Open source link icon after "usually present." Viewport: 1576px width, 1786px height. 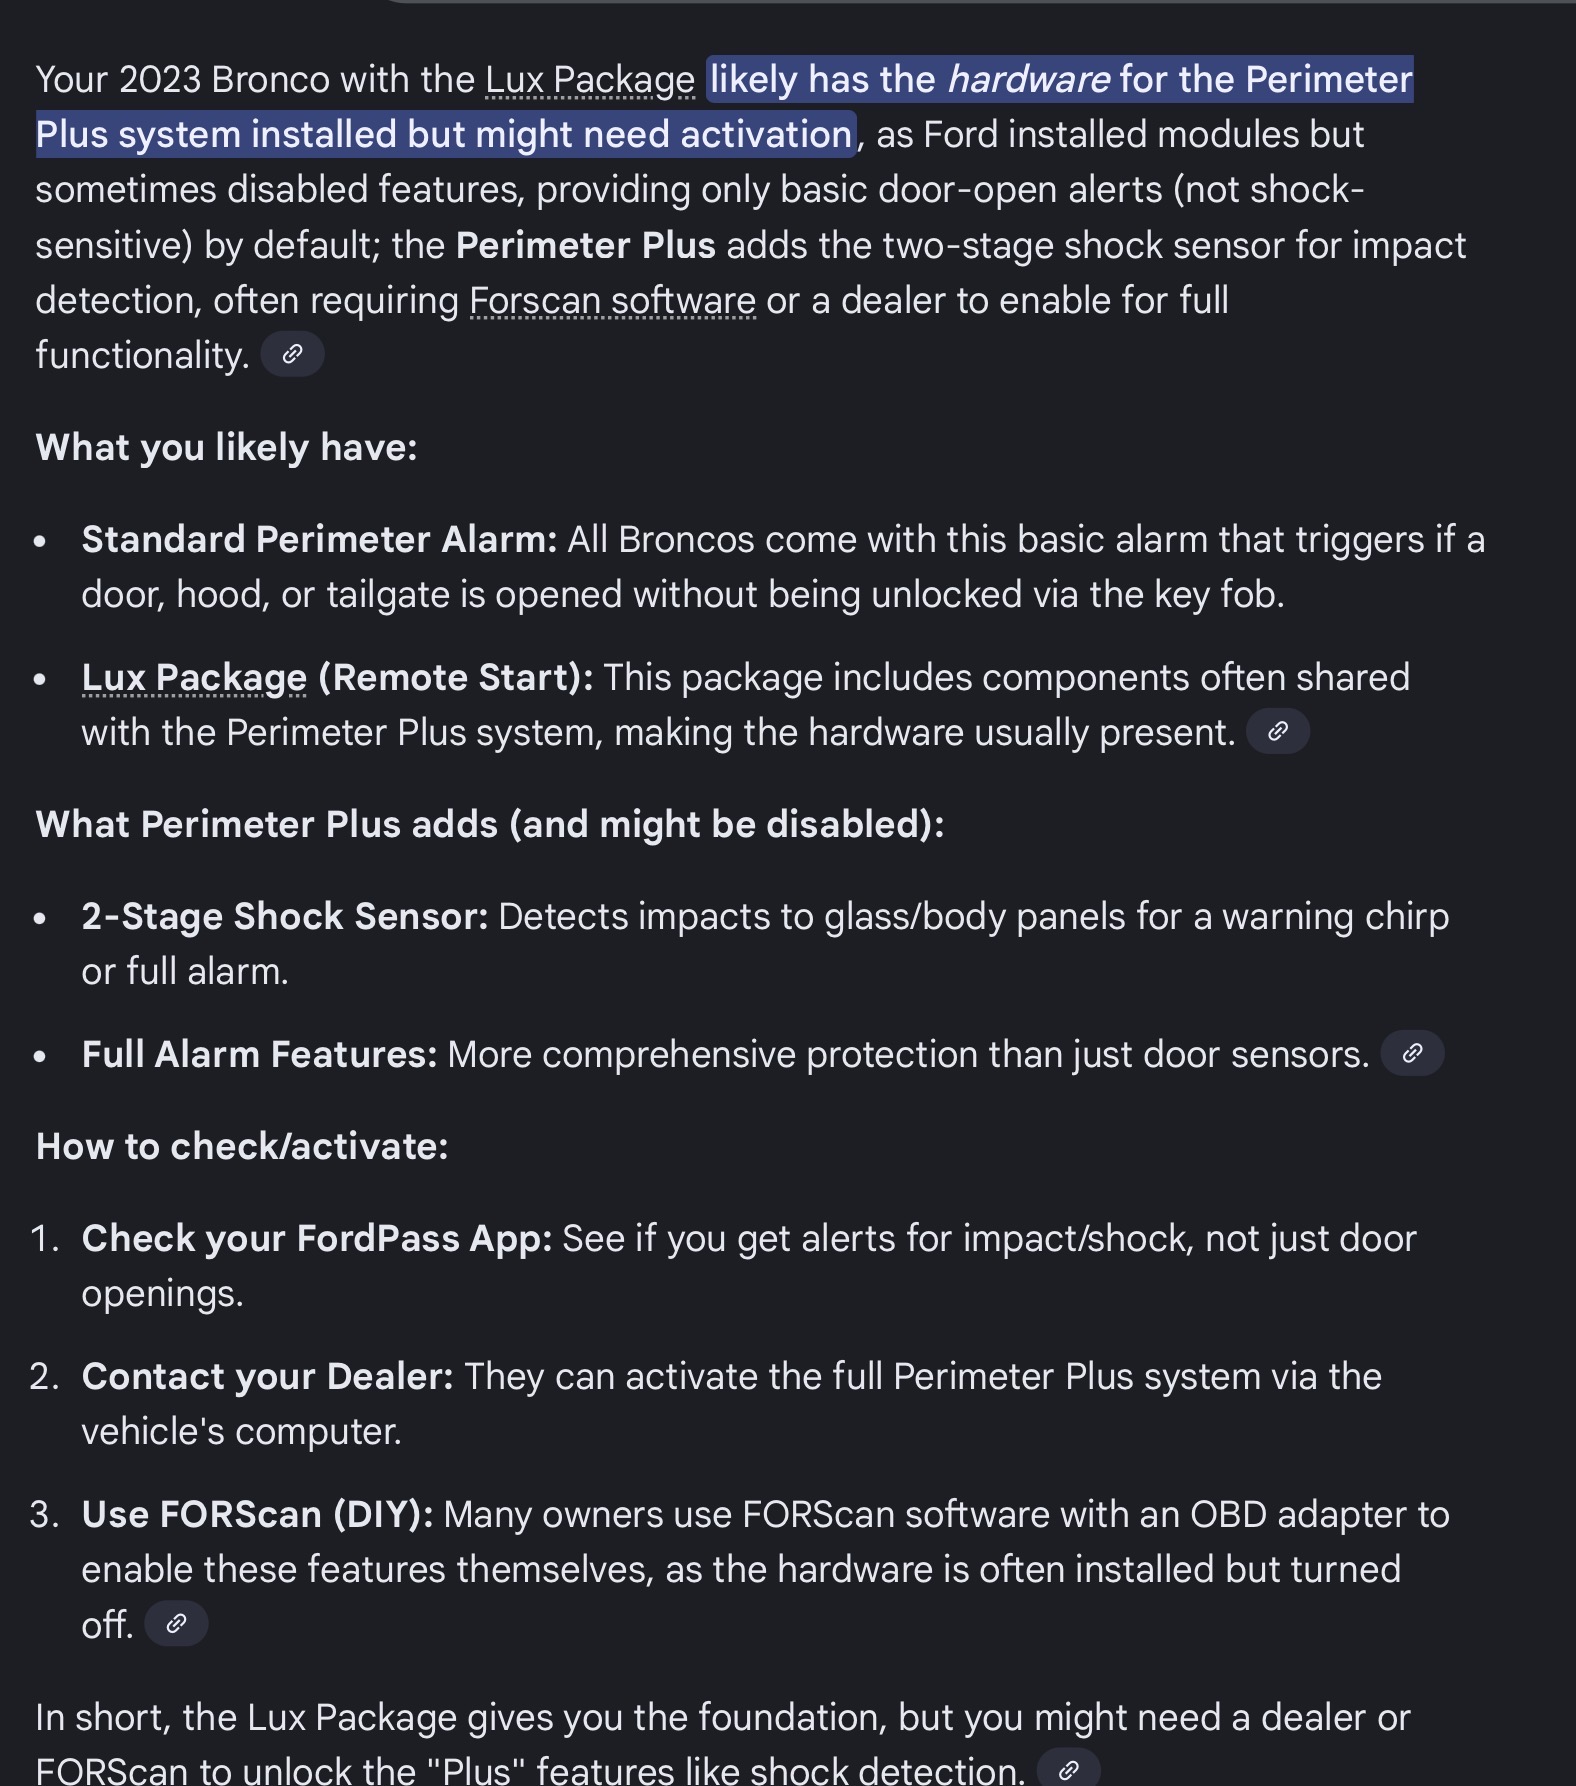pos(1277,732)
